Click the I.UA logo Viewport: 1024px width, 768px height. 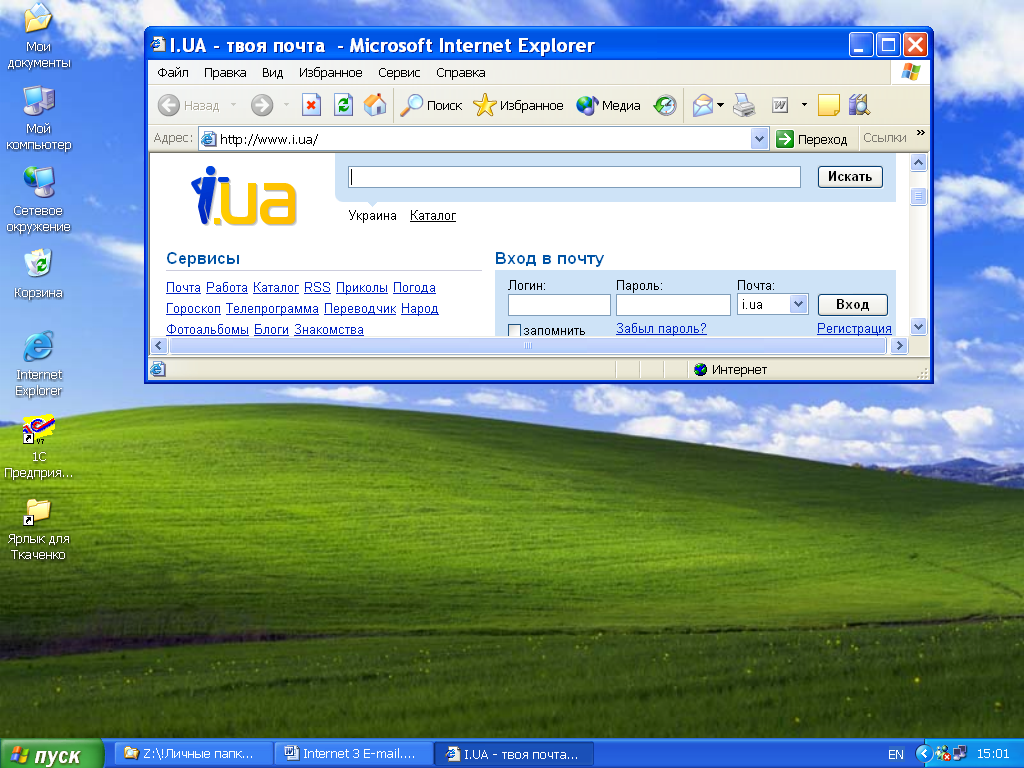coord(244,196)
